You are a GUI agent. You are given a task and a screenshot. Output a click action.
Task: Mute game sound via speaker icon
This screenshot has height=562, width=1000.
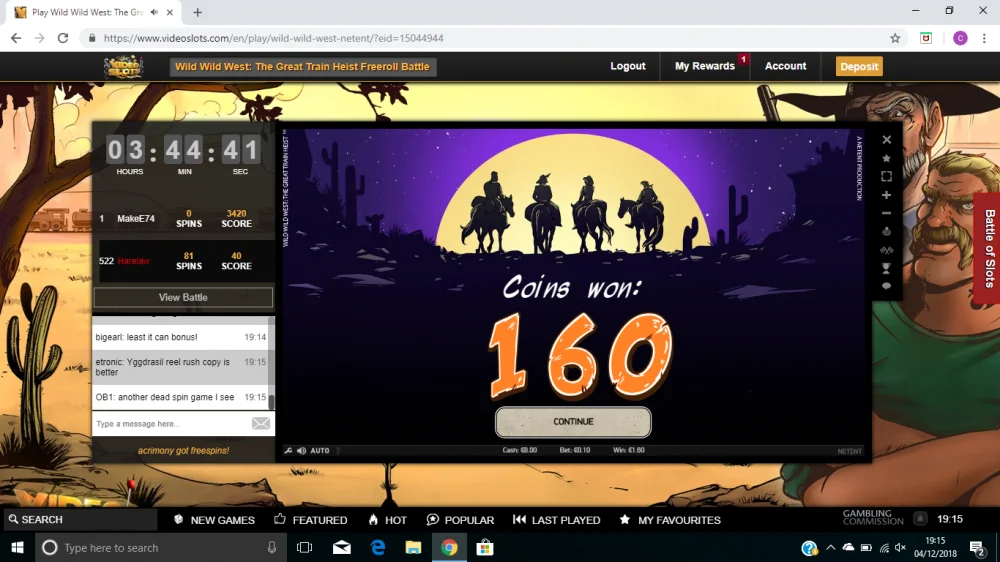click(x=301, y=450)
